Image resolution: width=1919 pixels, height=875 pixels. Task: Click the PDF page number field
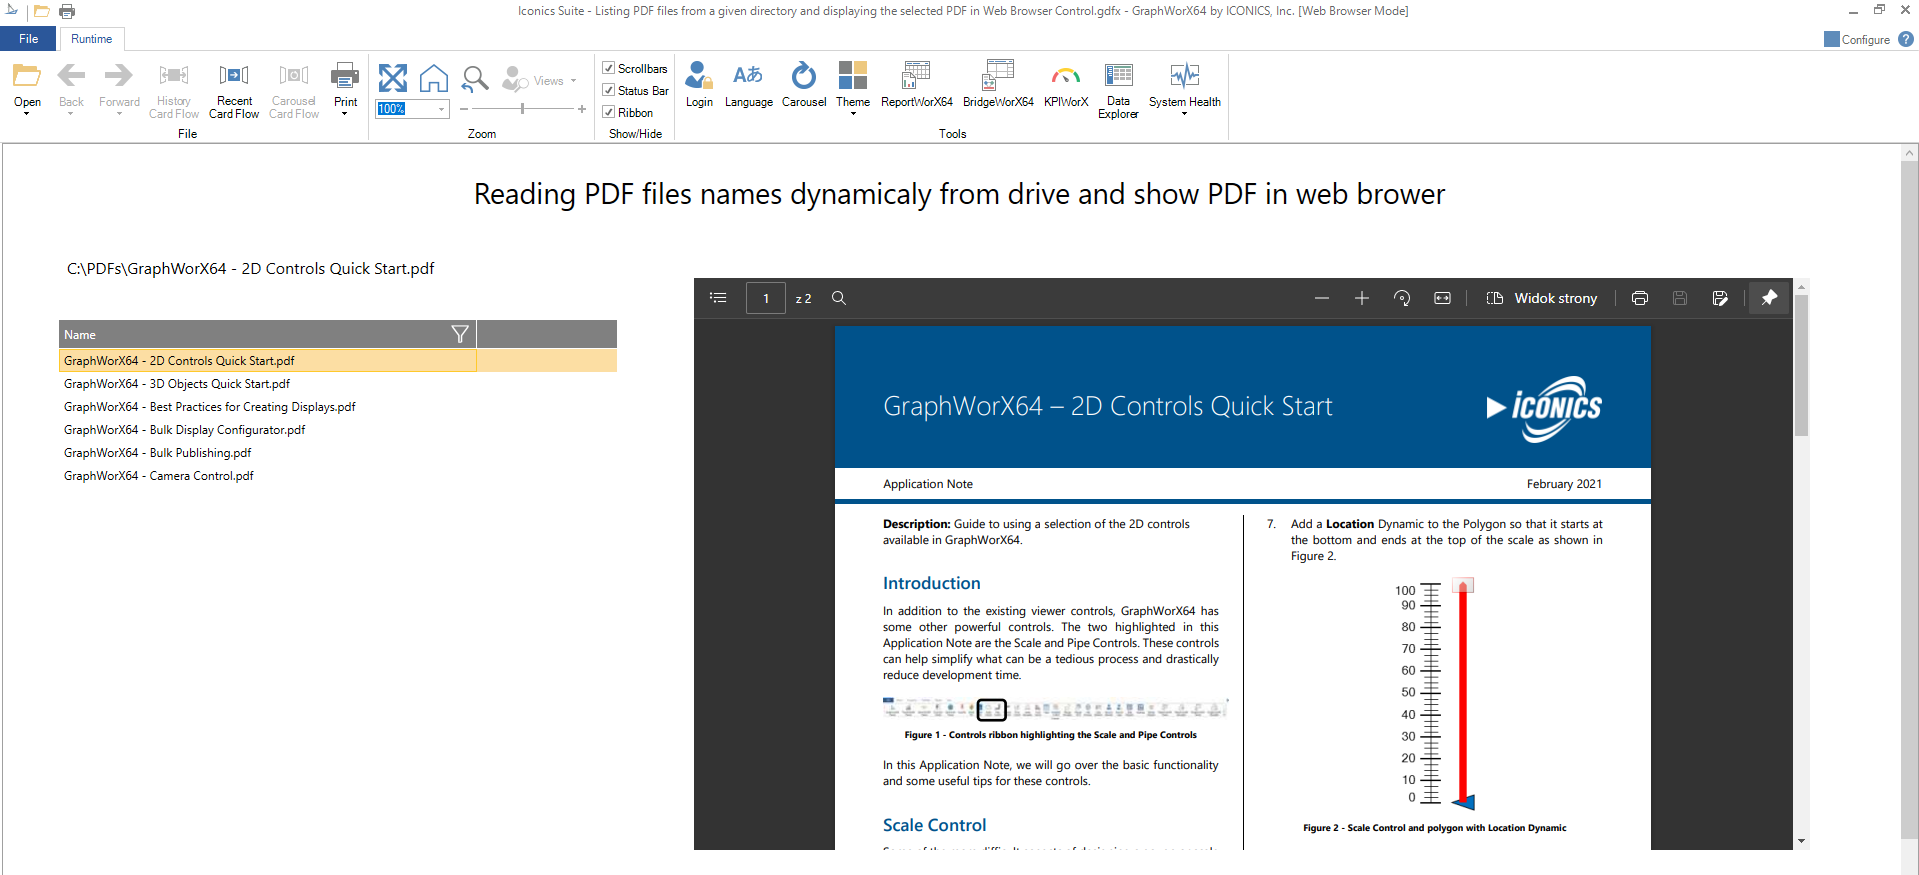coord(766,298)
